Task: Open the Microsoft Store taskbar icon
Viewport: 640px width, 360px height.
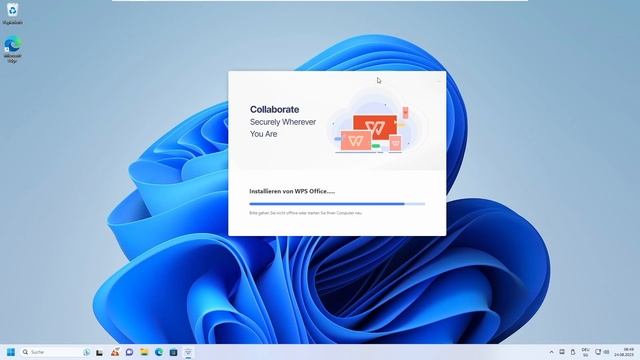Action: pyautogui.click(x=173, y=352)
